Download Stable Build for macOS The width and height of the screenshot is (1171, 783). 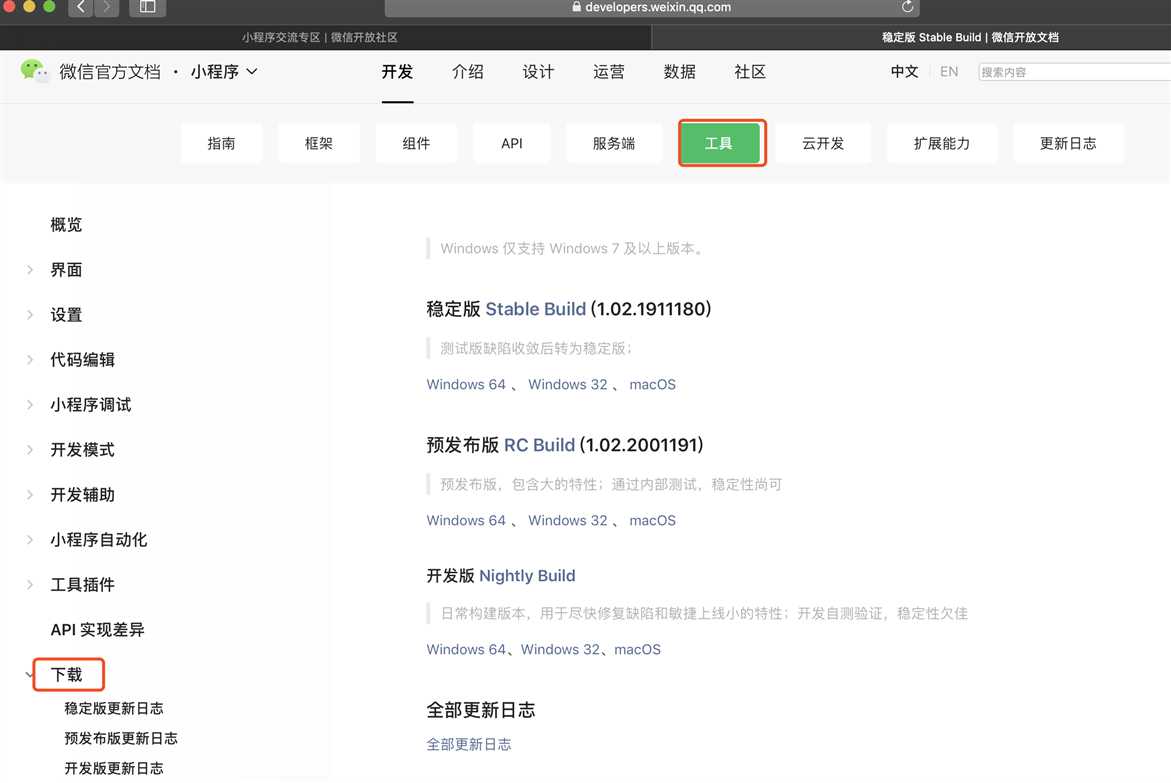pos(653,385)
